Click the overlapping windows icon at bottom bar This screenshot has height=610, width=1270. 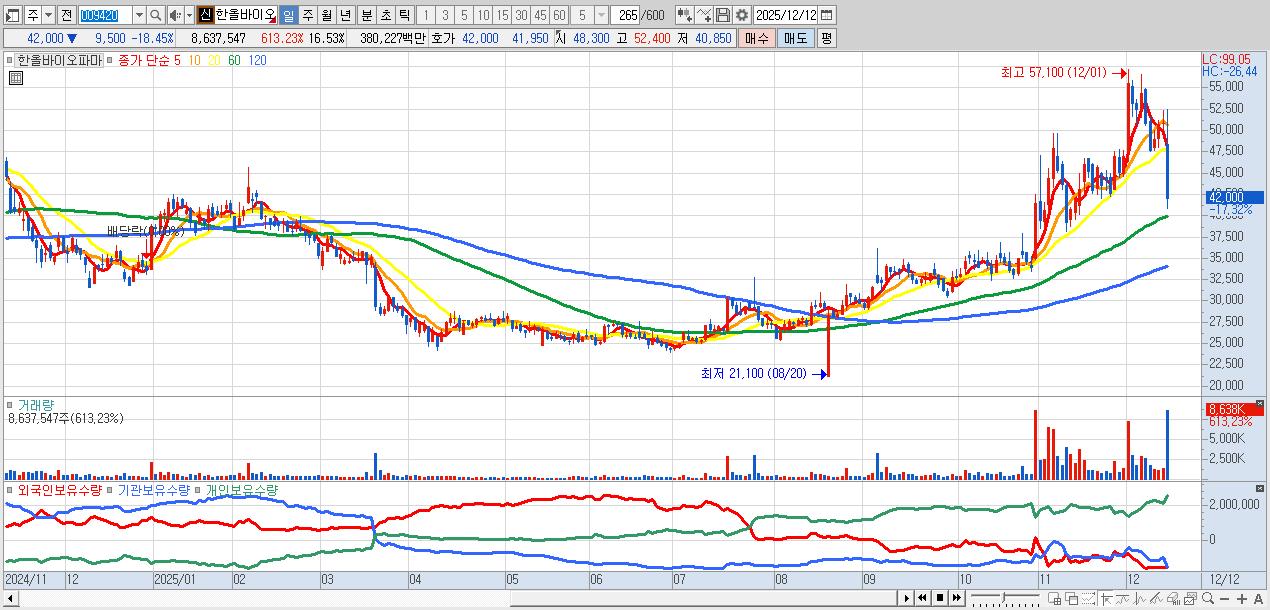coord(1072,598)
